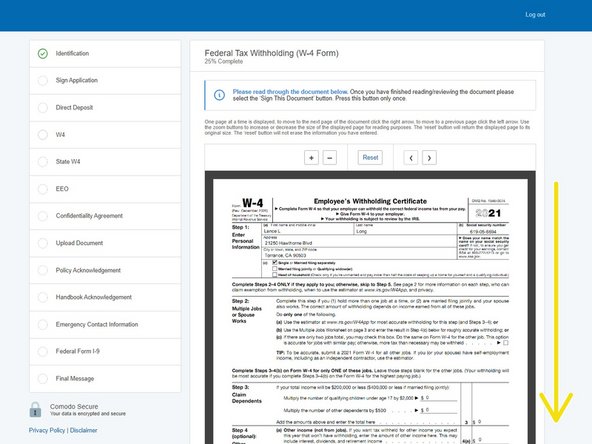Click the '25% Complete' progress text
The width and height of the screenshot is (592, 444).
point(224,62)
